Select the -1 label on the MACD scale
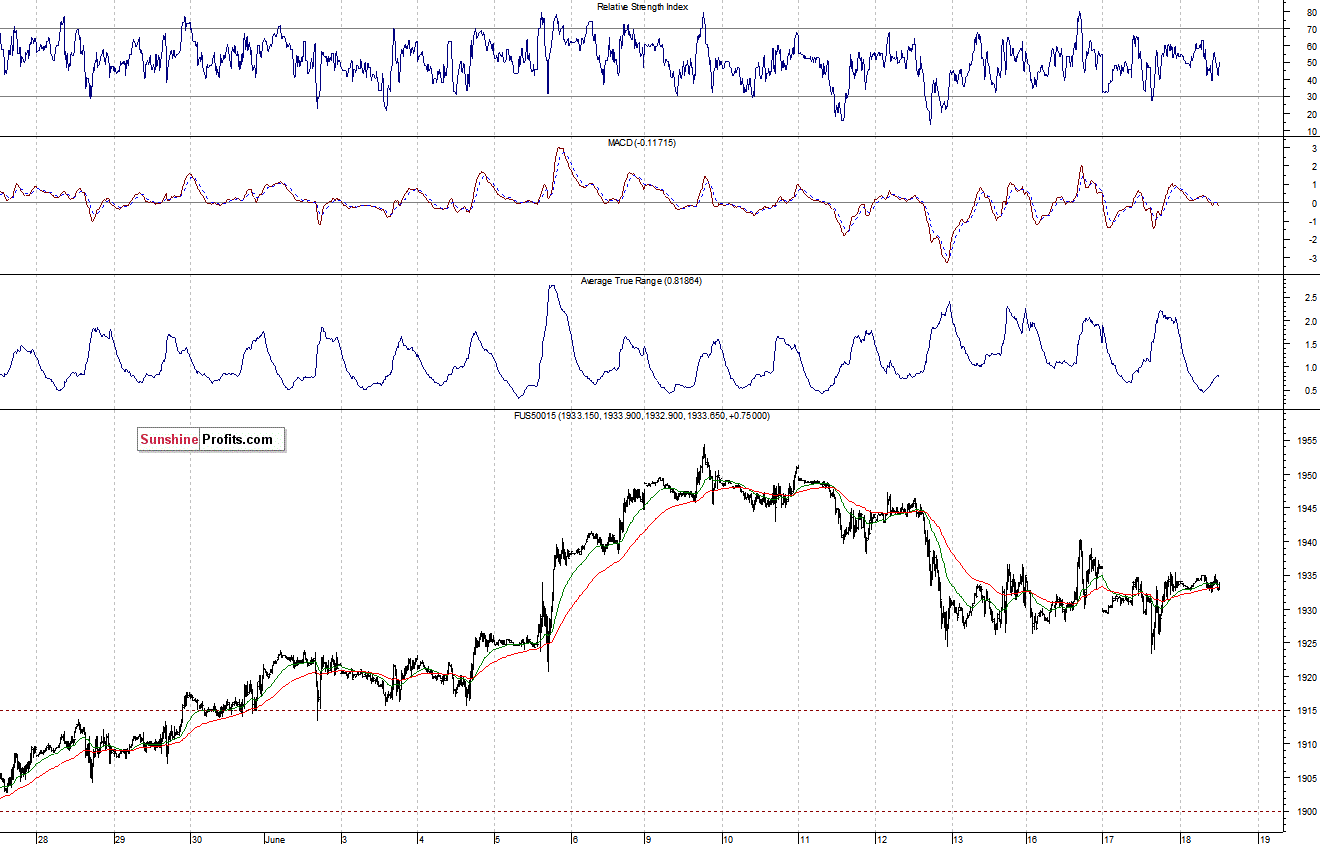Viewport: 1320px width, 844px height. coord(1313,221)
